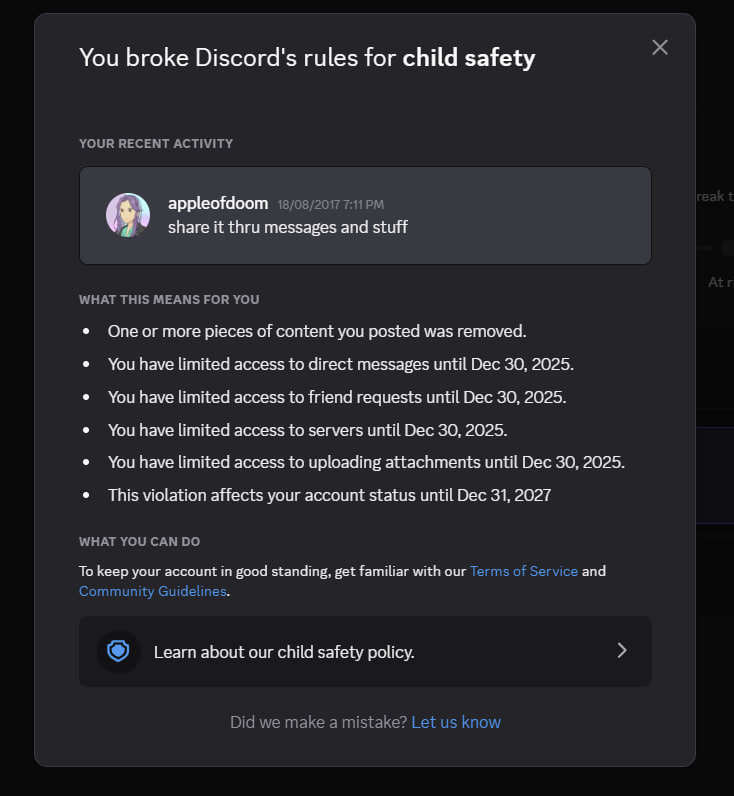Open the Community Guidelines link
Screen dimensions: 734x796
tap(152, 591)
